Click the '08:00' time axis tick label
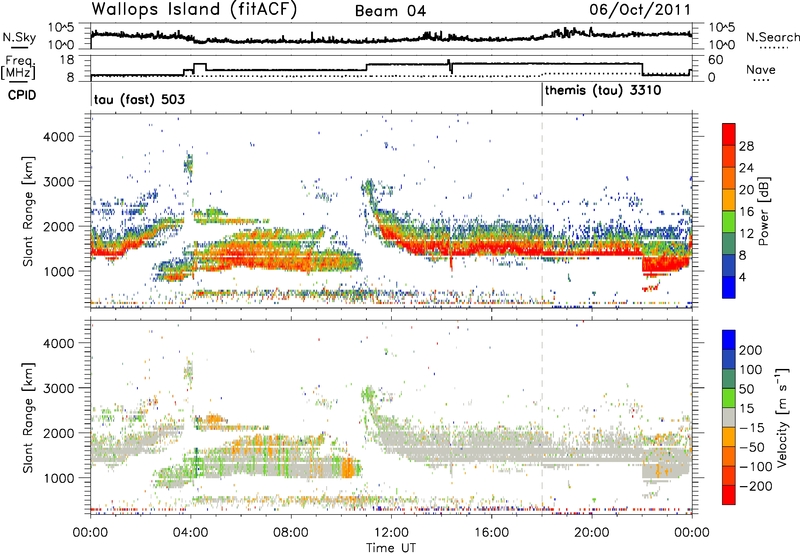 [x=291, y=533]
